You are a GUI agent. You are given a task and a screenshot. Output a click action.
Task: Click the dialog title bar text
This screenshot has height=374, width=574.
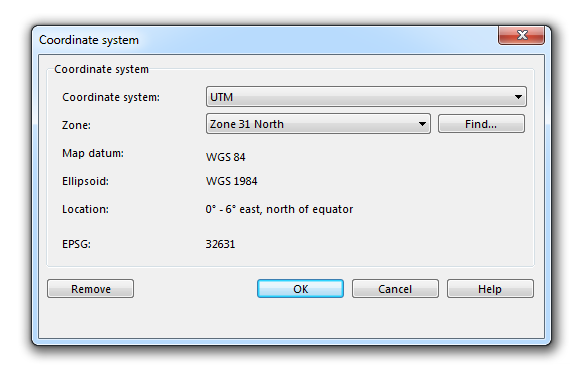click(x=89, y=40)
